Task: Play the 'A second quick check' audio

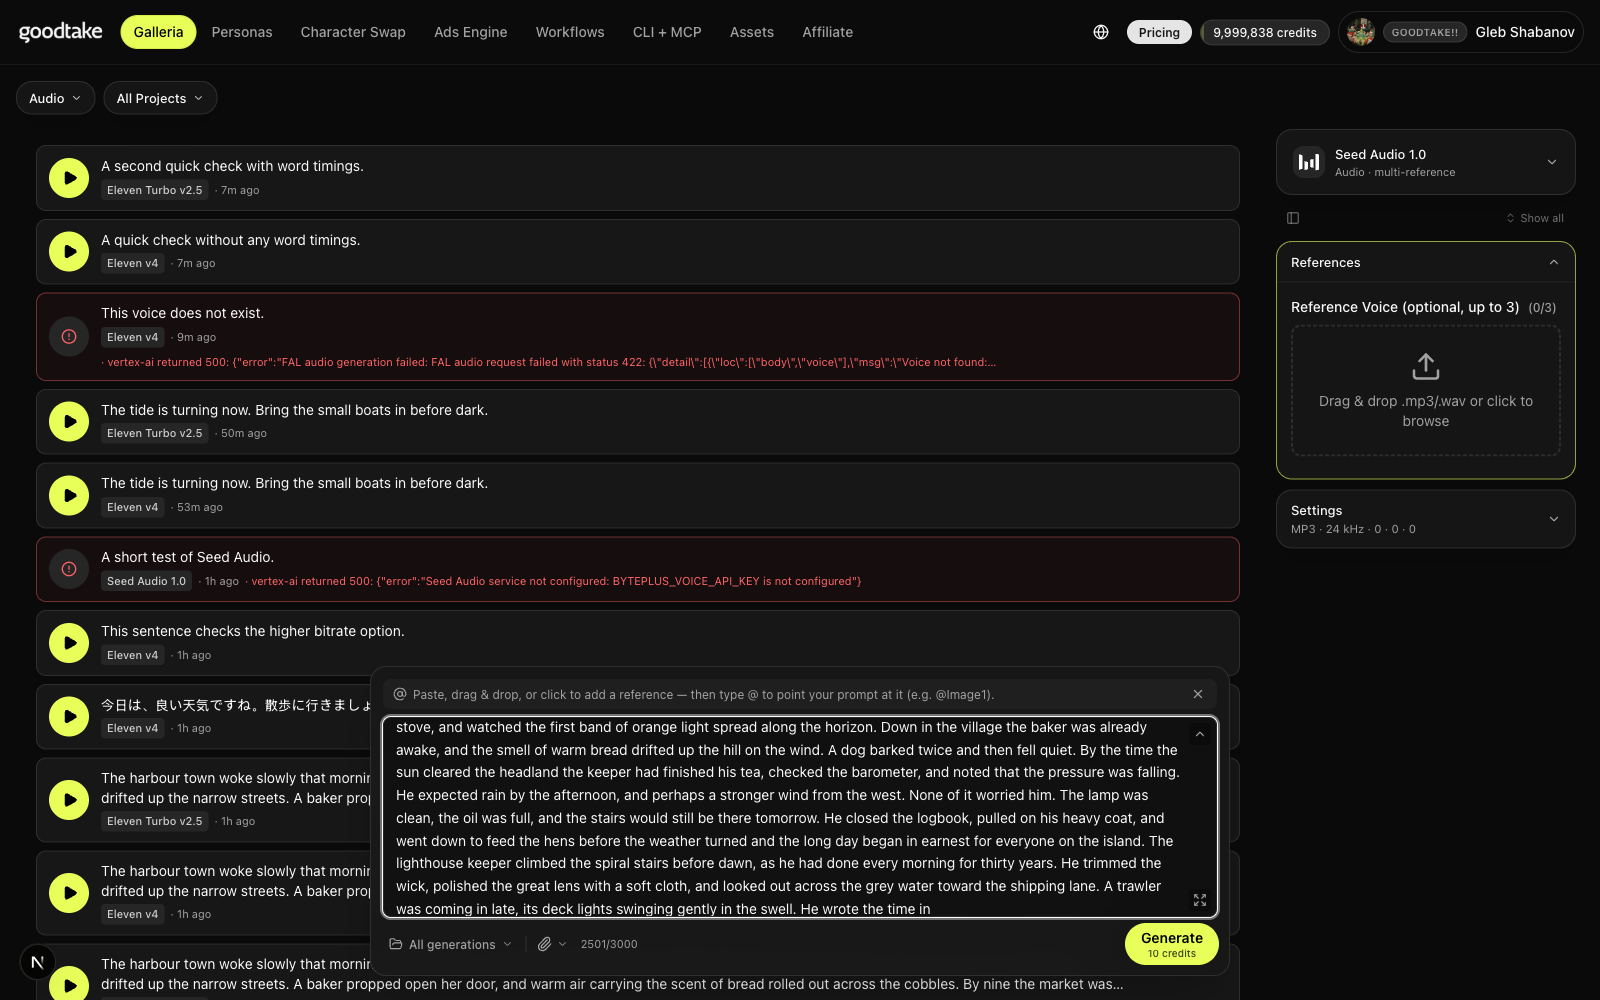Action: 69,178
